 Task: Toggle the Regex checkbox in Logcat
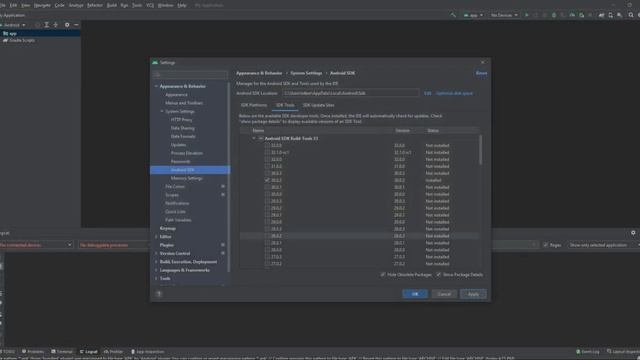click(546, 245)
